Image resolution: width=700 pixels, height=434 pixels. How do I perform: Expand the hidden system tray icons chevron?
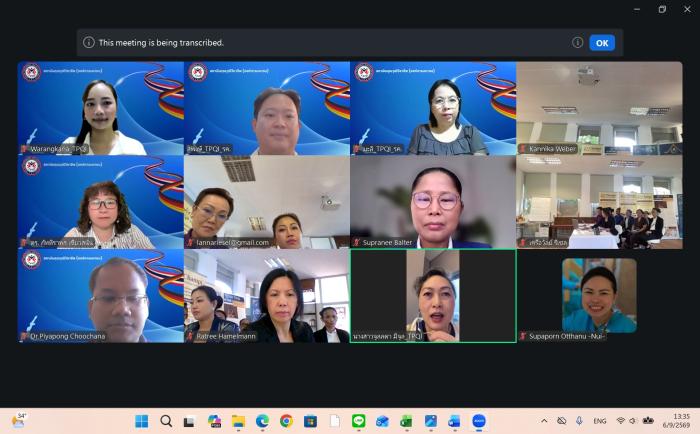tap(544, 421)
